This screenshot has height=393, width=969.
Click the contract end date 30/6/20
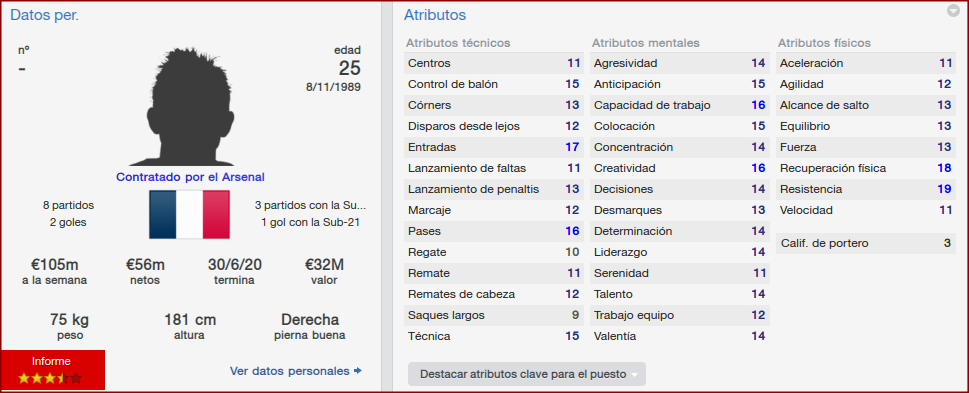234,265
